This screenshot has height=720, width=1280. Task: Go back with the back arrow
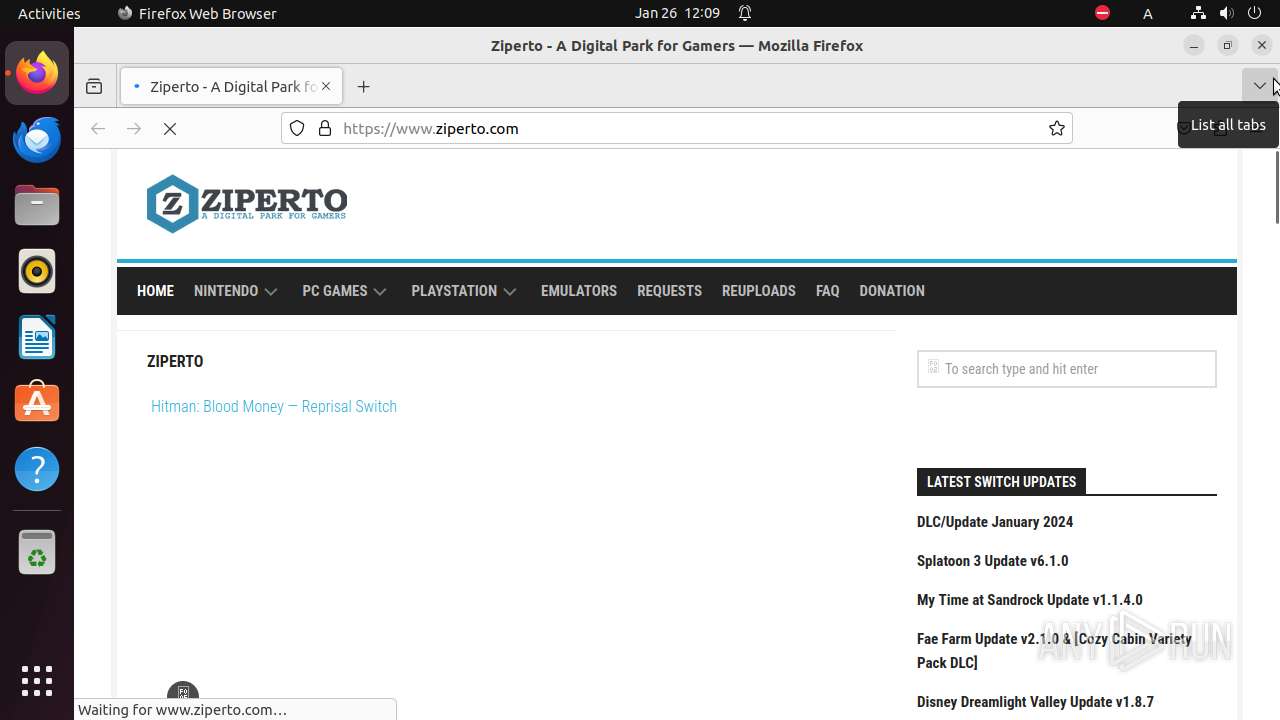coord(98,129)
